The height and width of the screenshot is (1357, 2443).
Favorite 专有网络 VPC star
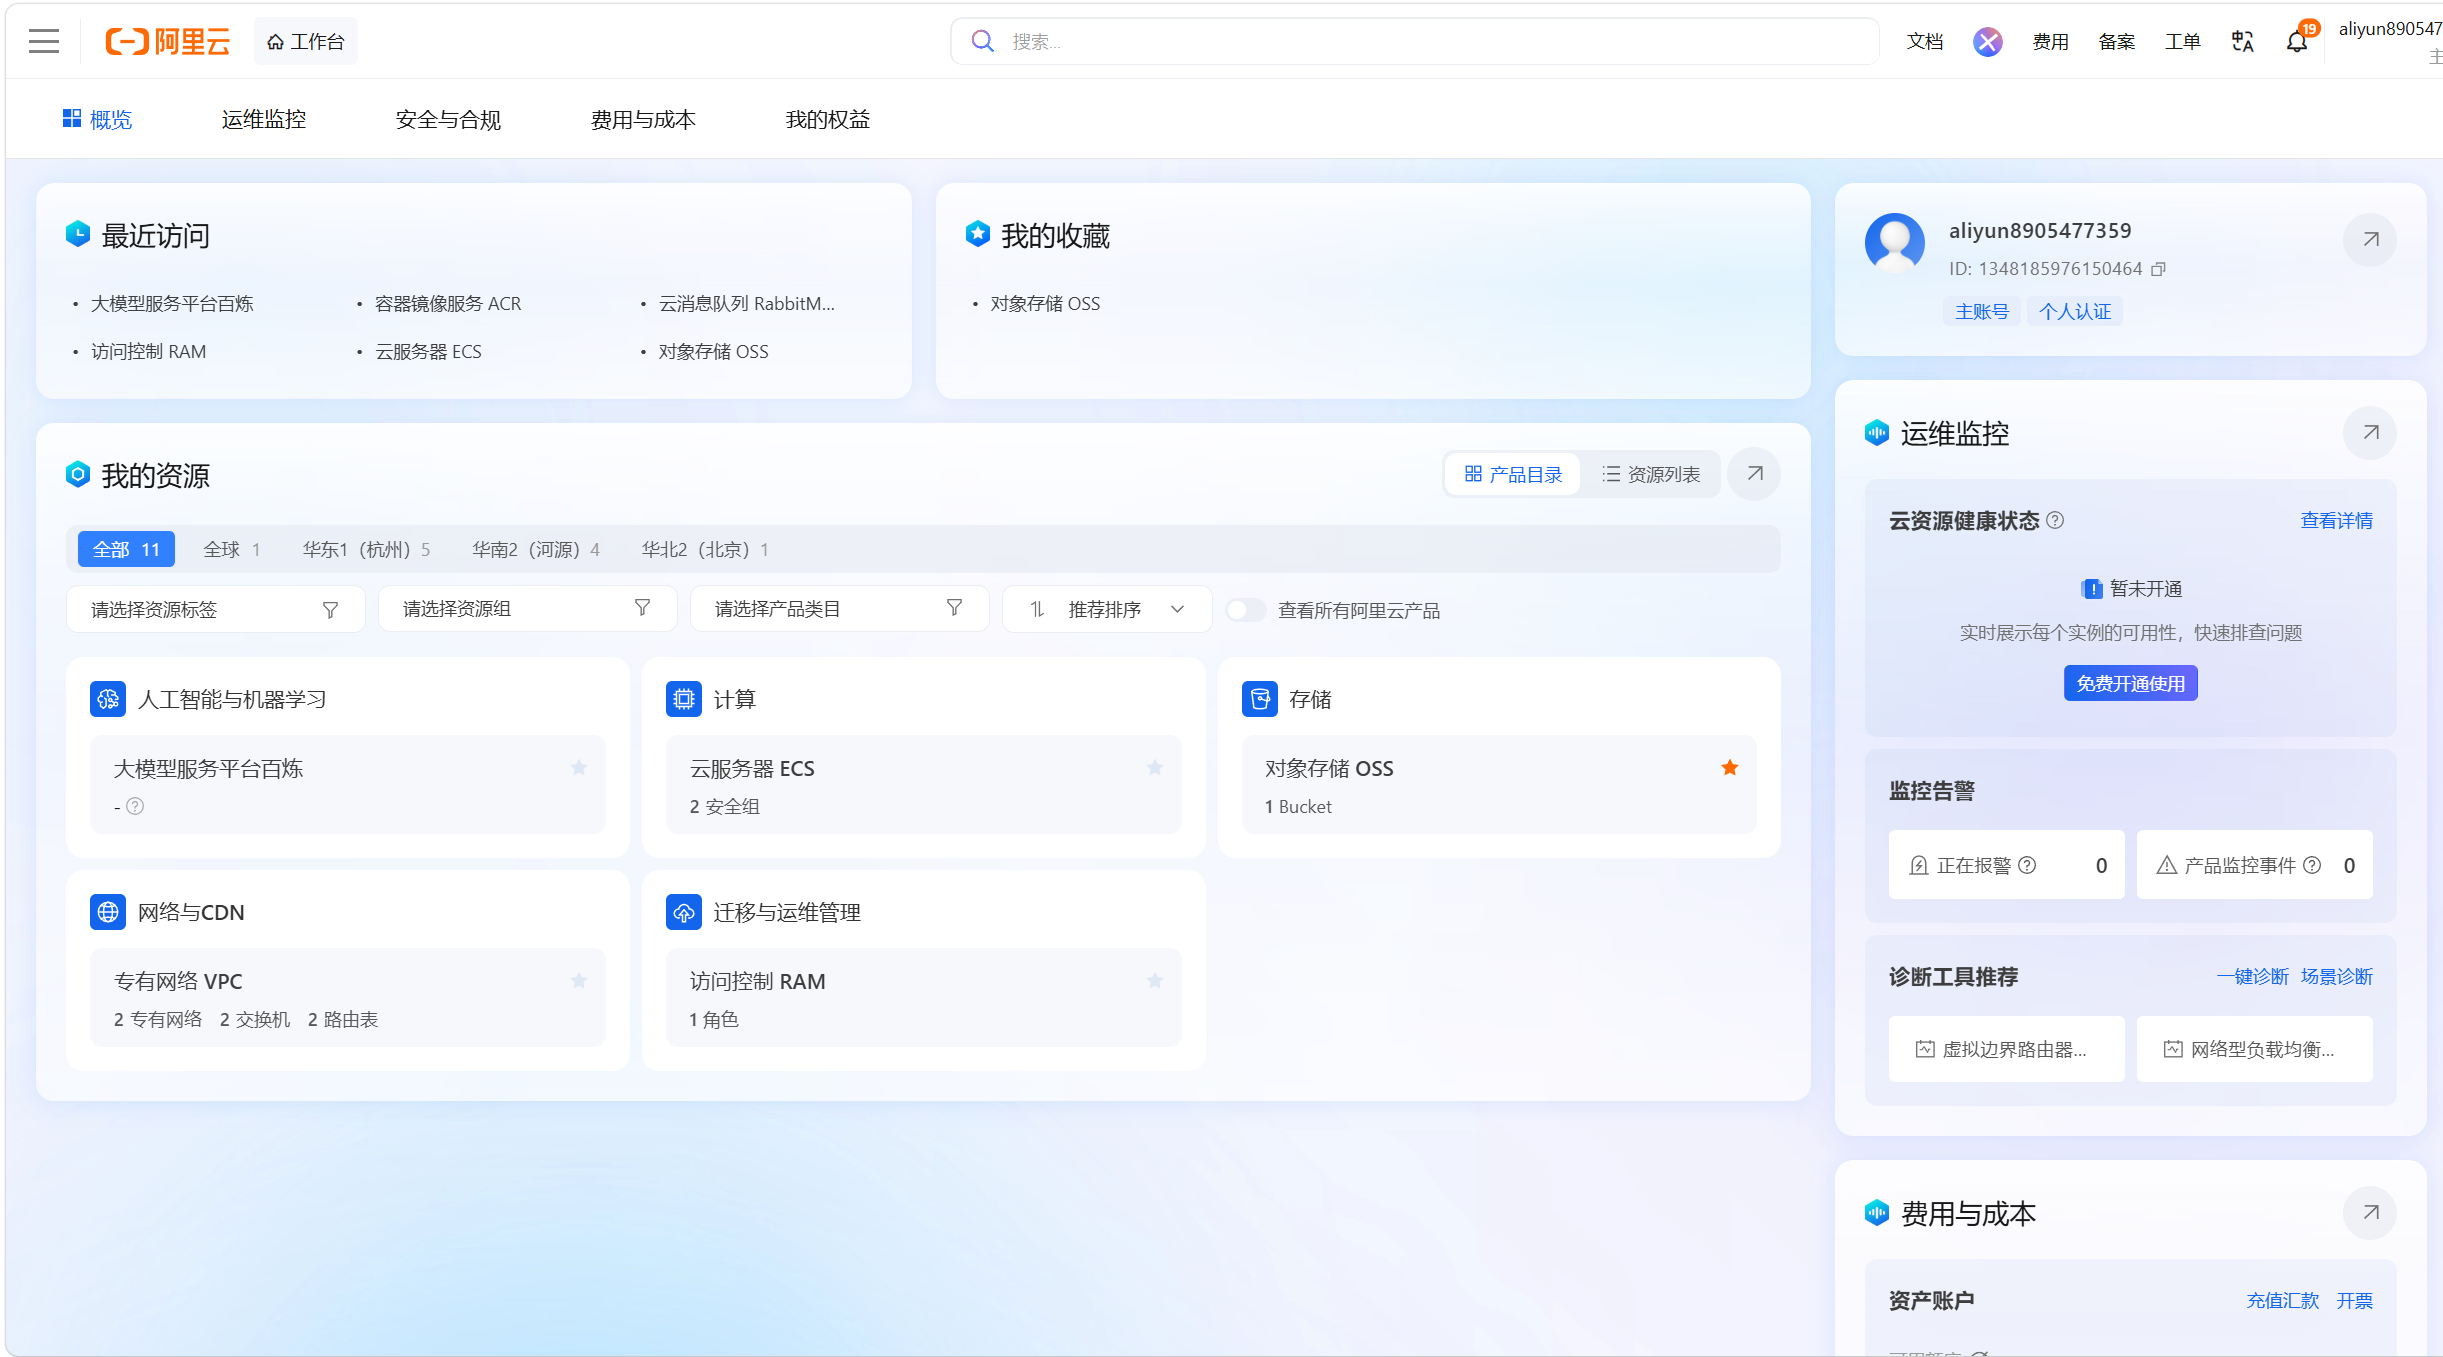(579, 981)
